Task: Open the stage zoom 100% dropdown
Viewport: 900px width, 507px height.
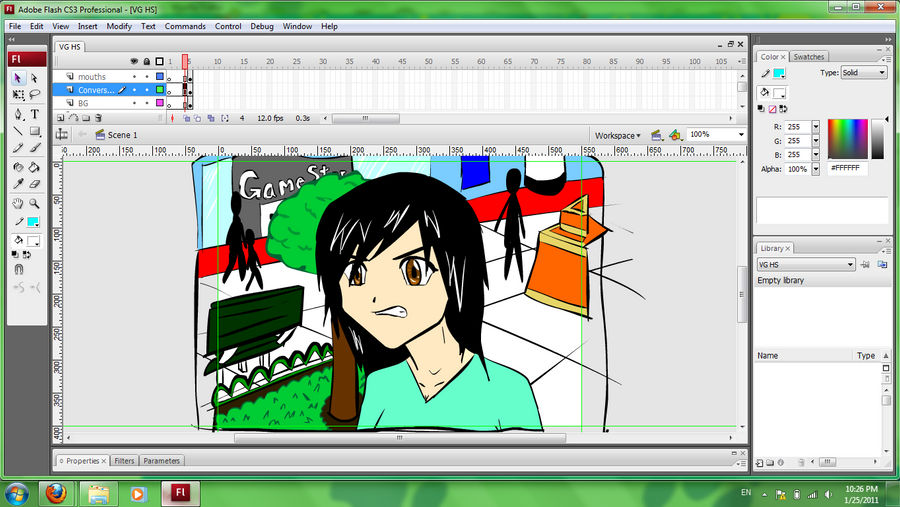Action: (x=741, y=134)
